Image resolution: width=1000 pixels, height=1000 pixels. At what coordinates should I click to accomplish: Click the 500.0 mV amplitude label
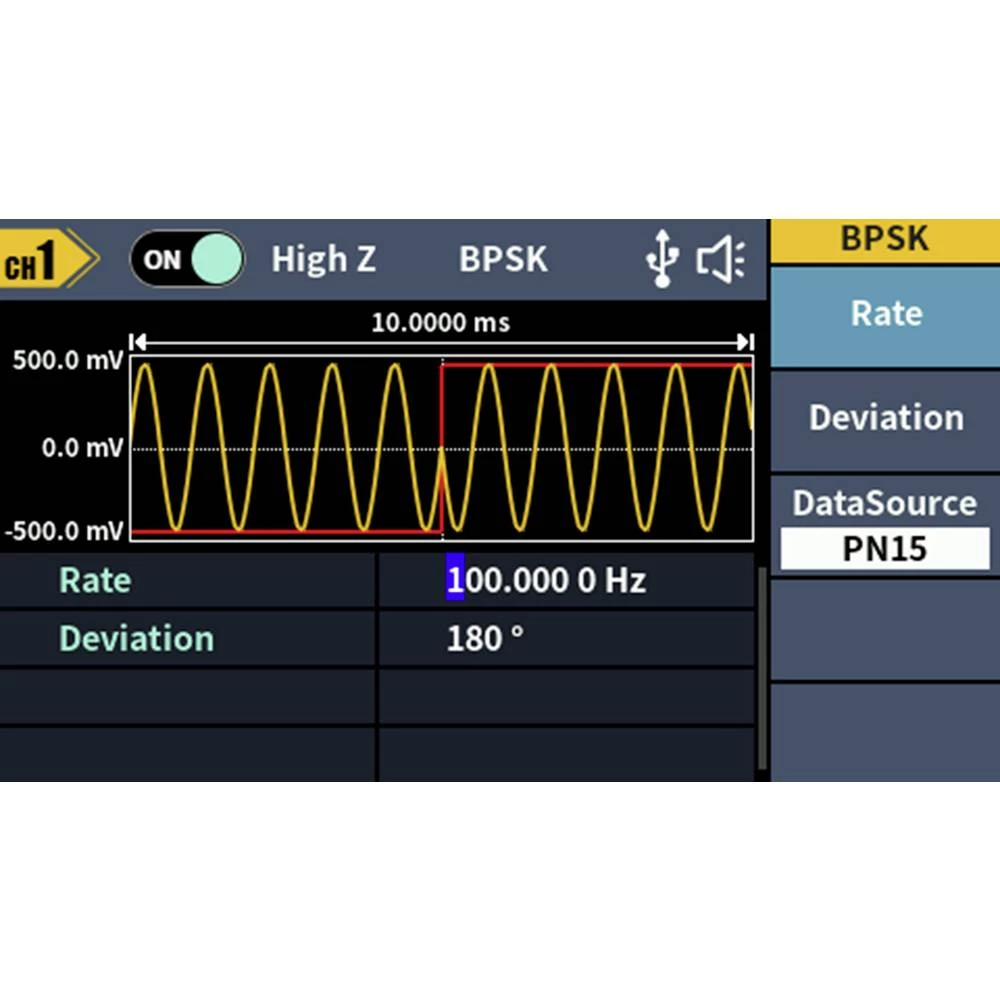(x=66, y=361)
